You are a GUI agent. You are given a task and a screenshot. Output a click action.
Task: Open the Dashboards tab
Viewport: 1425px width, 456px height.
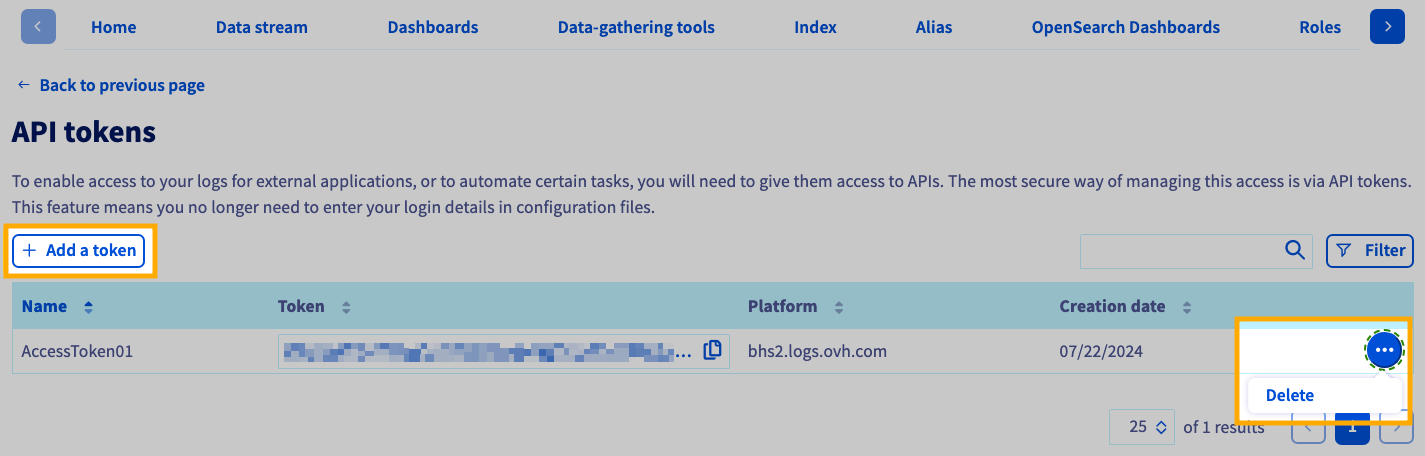click(x=432, y=27)
